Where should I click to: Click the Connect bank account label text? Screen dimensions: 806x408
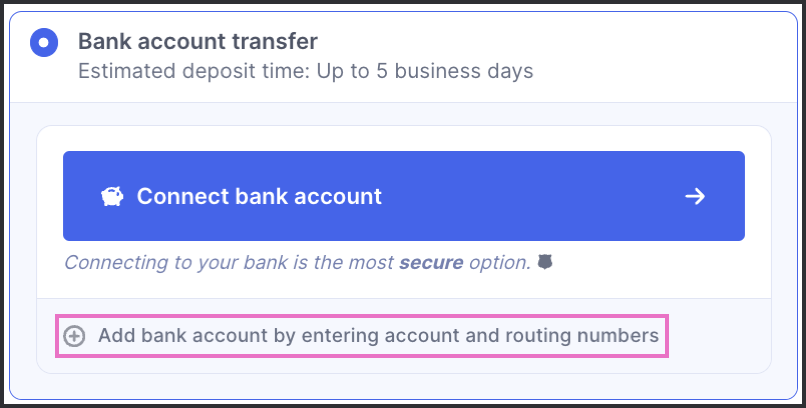pyautogui.click(x=259, y=196)
